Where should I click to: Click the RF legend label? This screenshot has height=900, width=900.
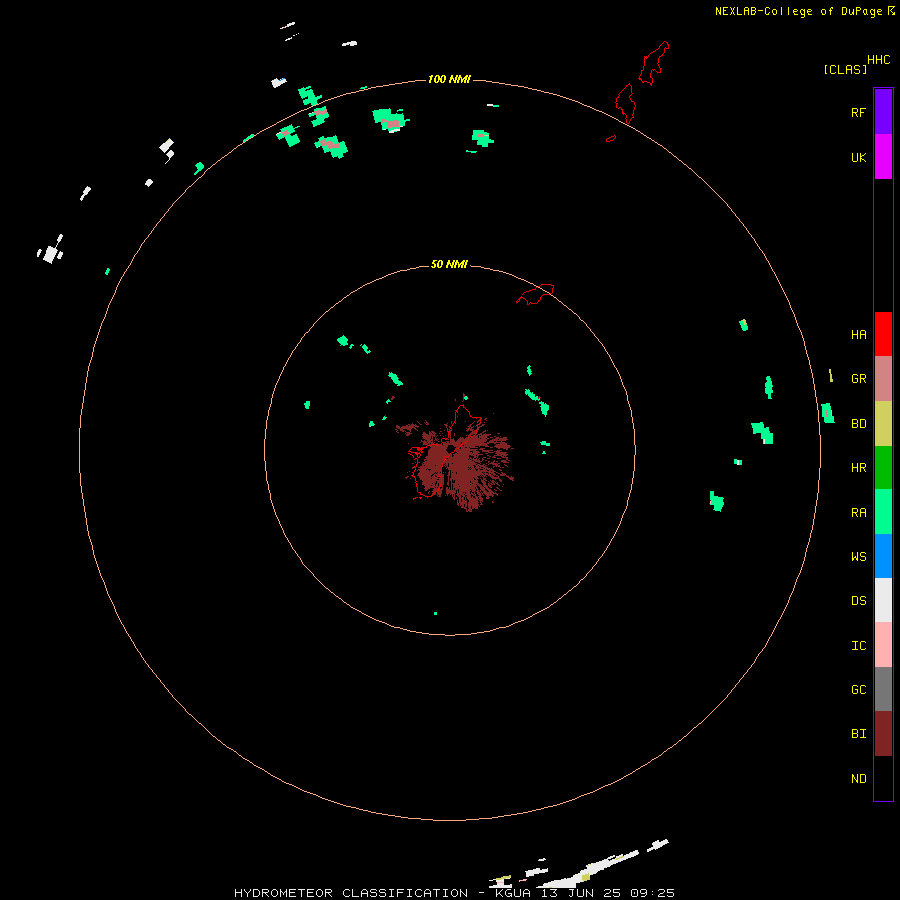[858, 112]
